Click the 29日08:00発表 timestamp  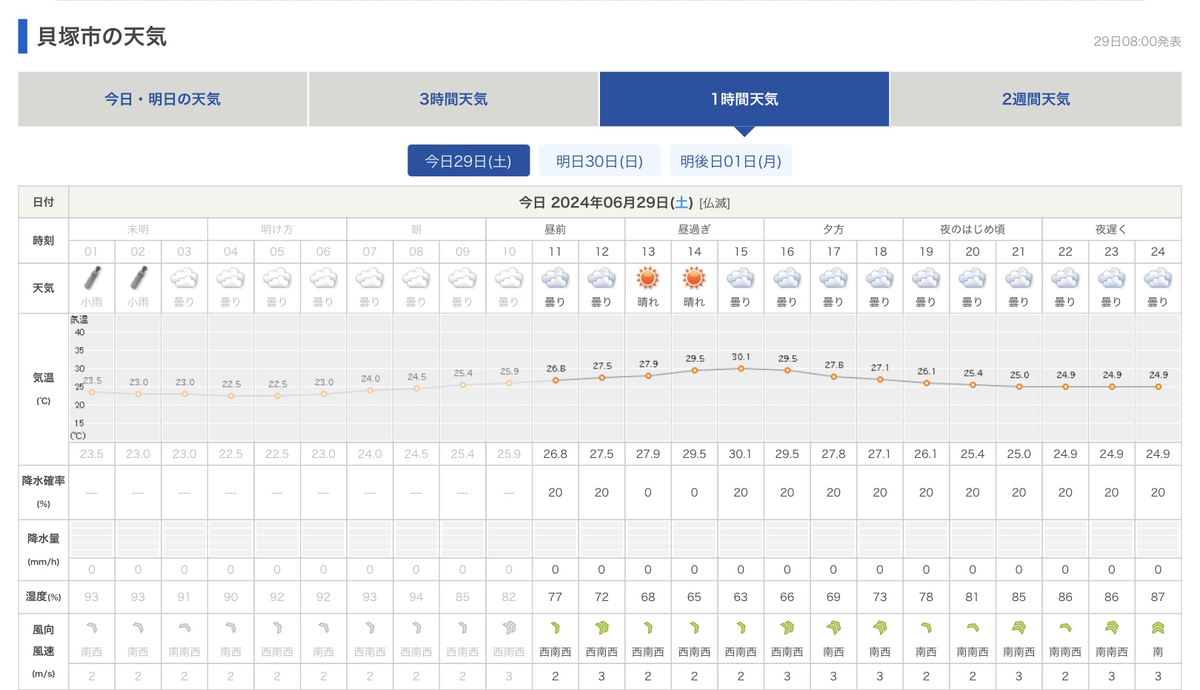(x=1137, y=41)
